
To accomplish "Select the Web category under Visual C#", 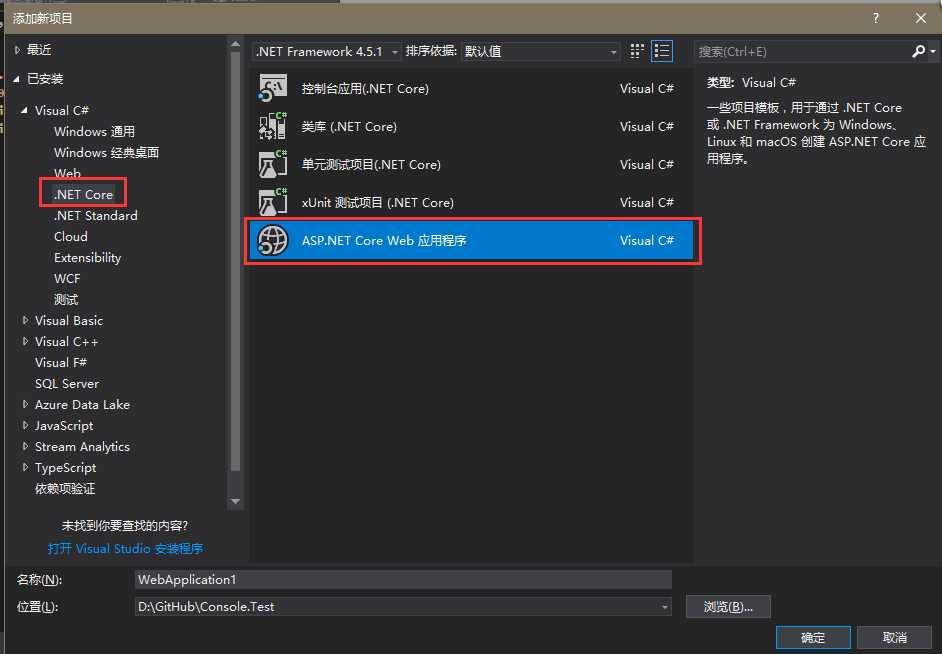I will (x=67, y=174).
